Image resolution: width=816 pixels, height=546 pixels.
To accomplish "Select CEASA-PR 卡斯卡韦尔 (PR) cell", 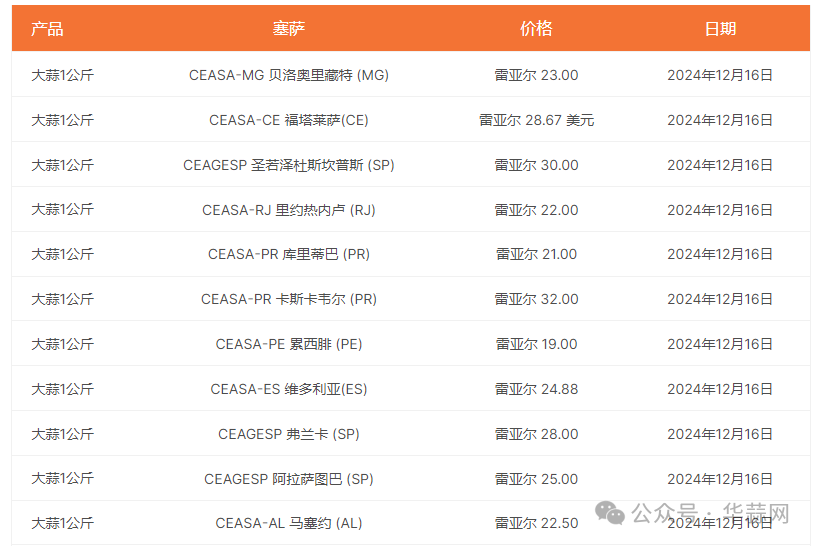I will coord(289,299).
